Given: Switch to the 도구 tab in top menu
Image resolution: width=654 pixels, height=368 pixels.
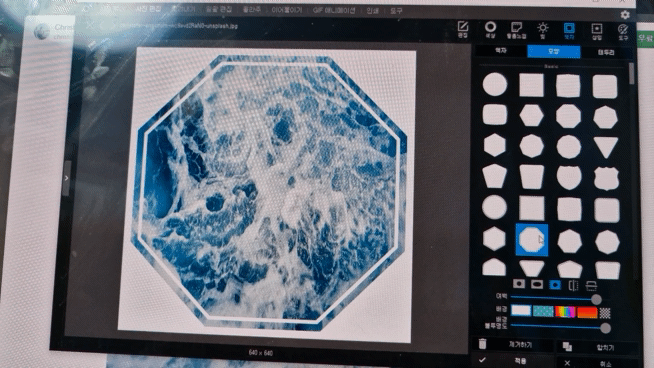Looking at the screenshot, I should coord(396,11).
